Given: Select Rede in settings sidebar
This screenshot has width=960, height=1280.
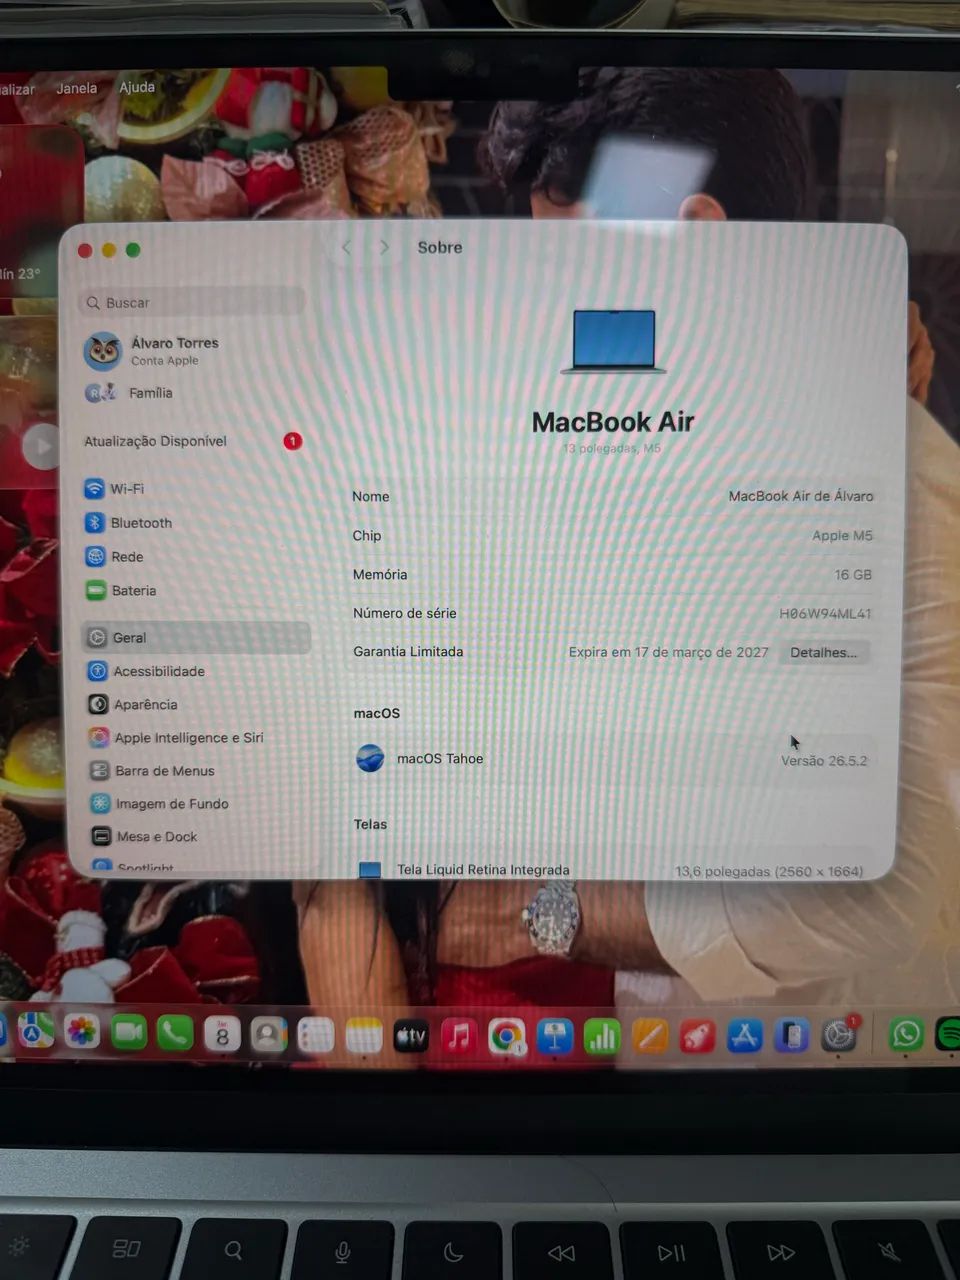Looking at the screenshot, I should point(114,557).
